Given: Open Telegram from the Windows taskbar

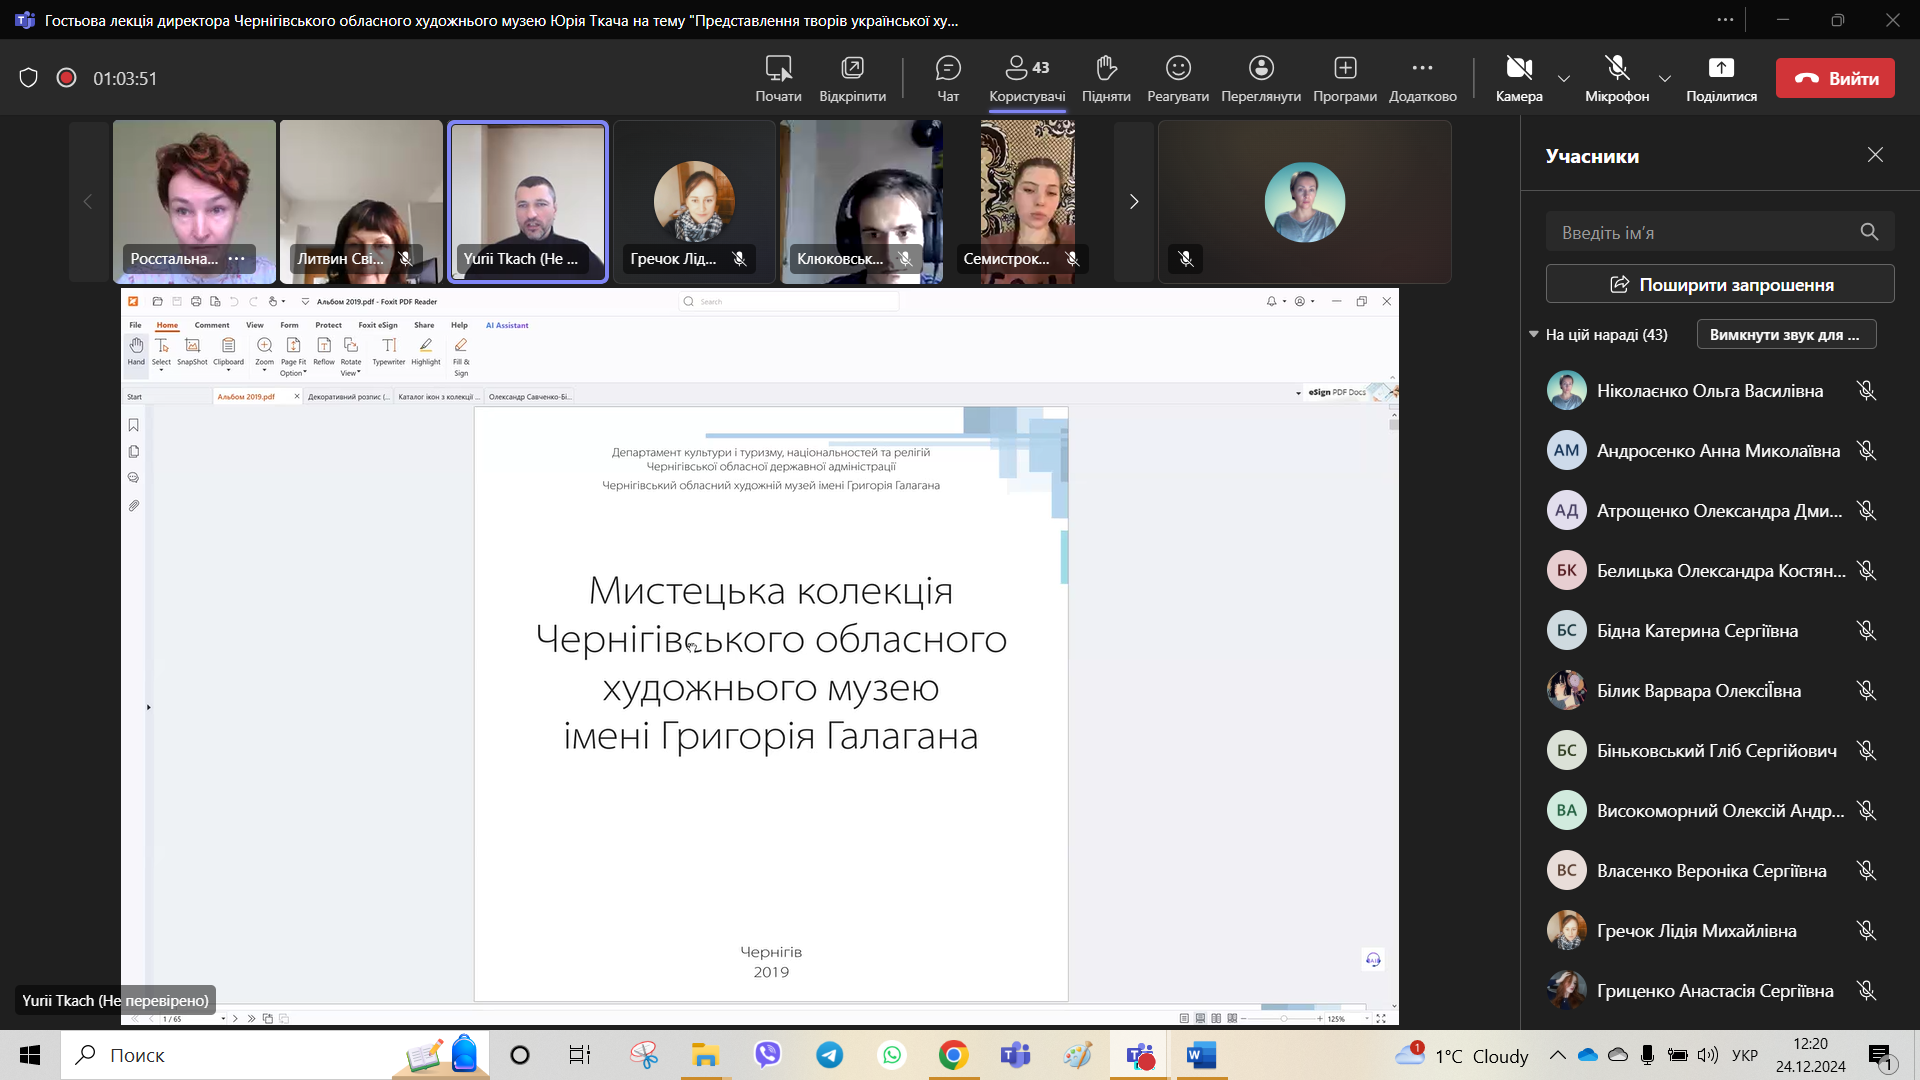Looking at the screenshot, I should (829, 1055).
